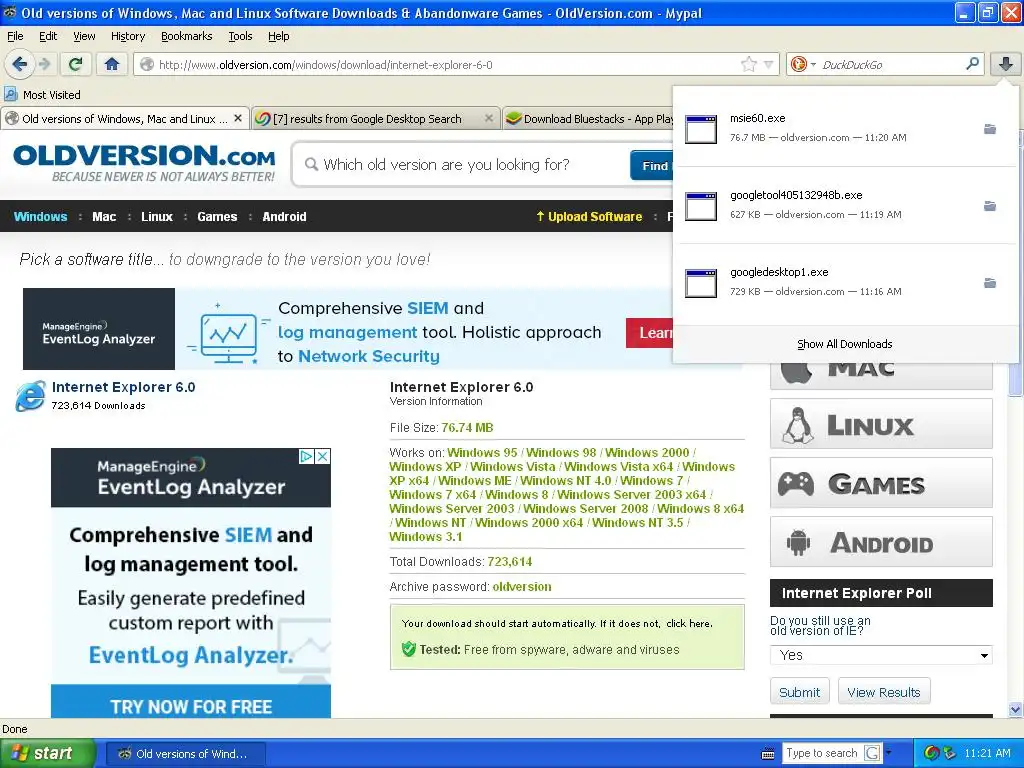Open containing folder for googledesktop1.exe
The image size is (1024, 768).
click(x=990, y=283)
